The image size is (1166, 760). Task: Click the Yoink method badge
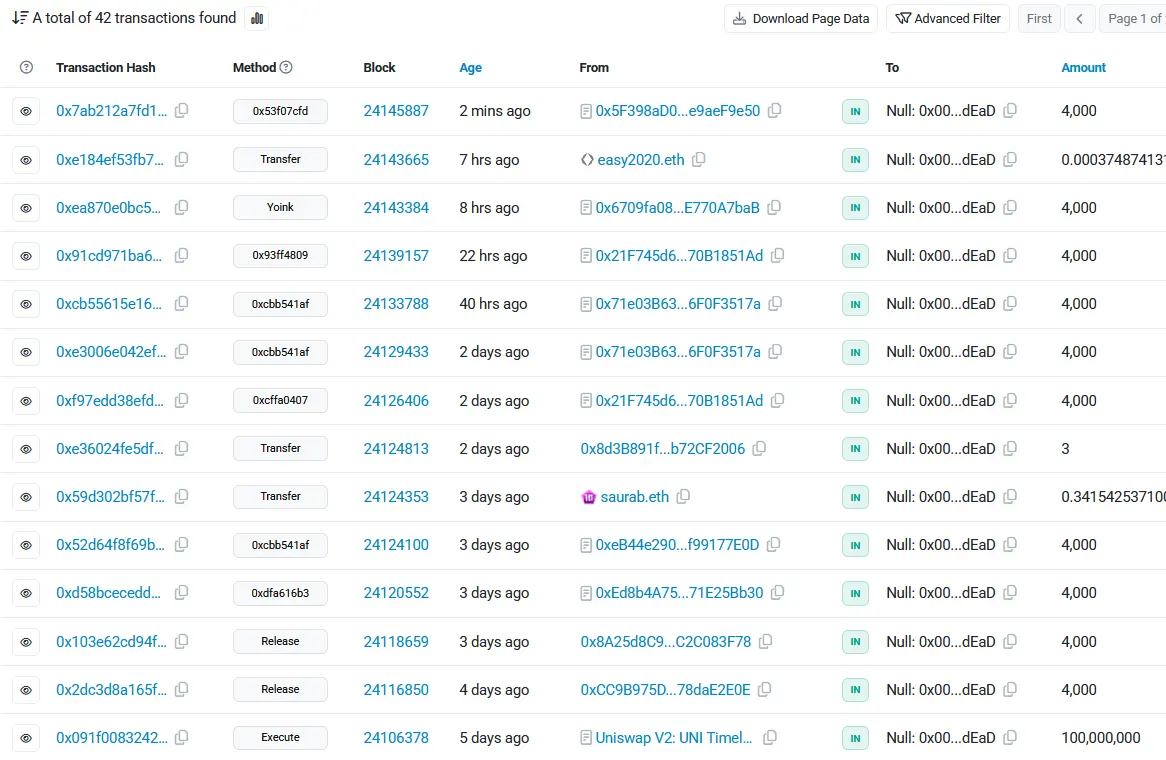pos(280,207)
